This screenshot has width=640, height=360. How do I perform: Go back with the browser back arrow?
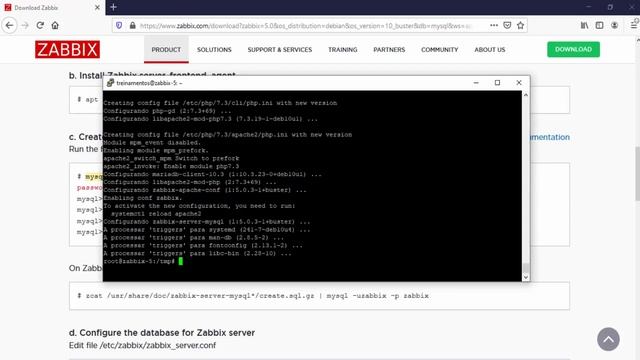tap(9, 25)
